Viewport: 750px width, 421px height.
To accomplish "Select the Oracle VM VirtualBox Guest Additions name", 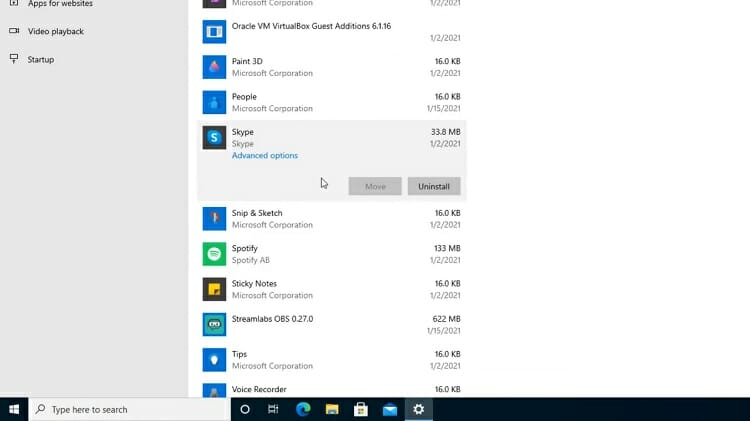I will point(311,26).
